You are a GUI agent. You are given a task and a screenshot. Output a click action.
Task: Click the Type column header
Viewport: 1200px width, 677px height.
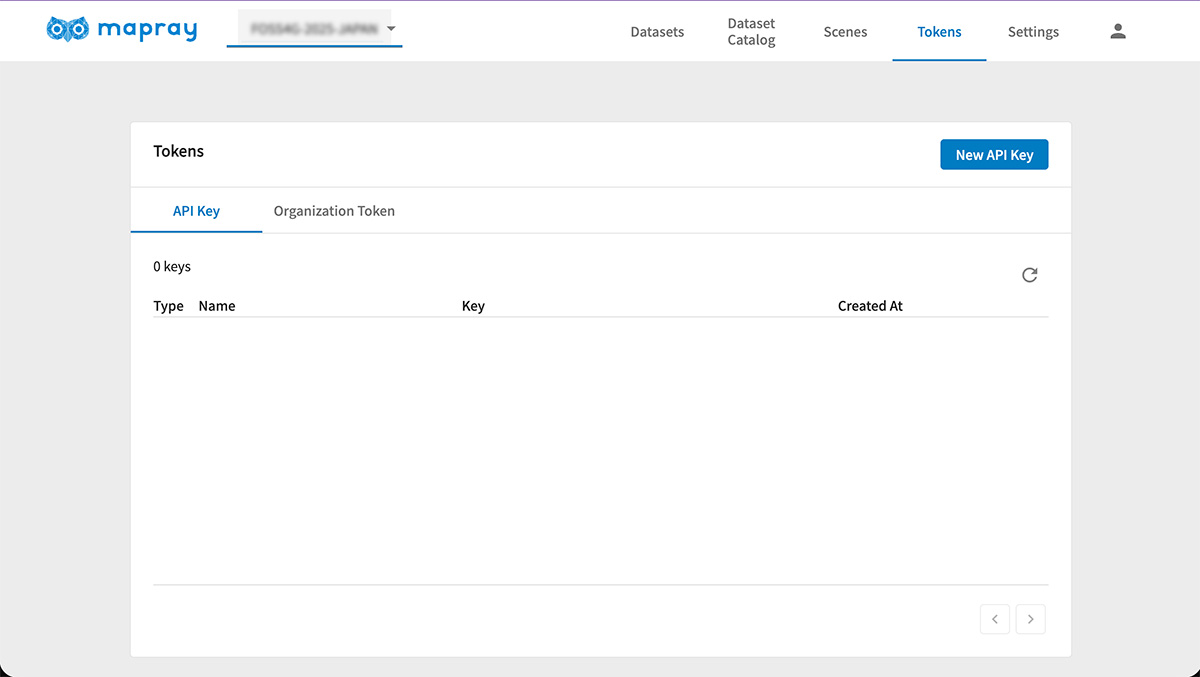168,306
